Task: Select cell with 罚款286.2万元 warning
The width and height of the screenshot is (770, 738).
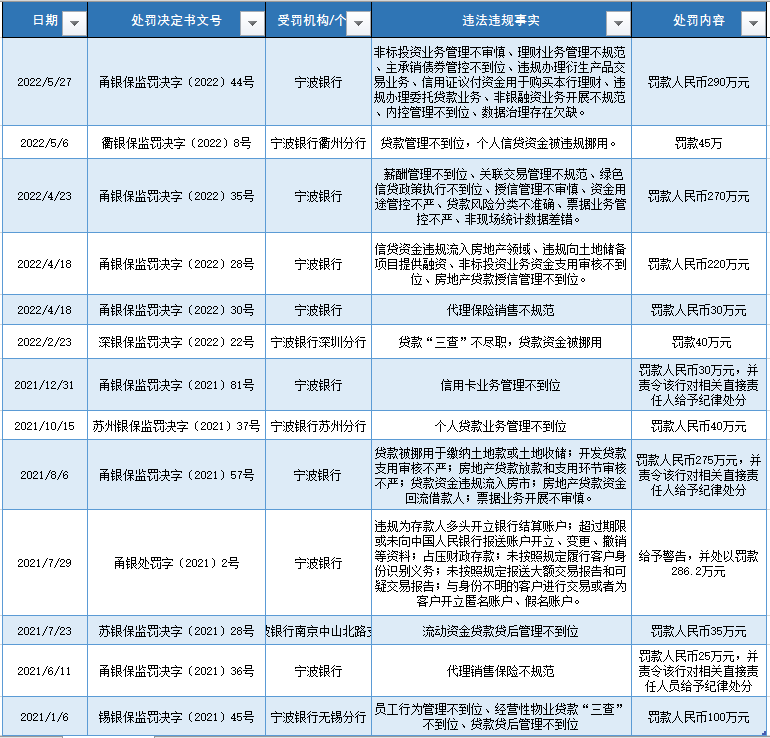Action: pyautogui.click(x=698, y=563)
